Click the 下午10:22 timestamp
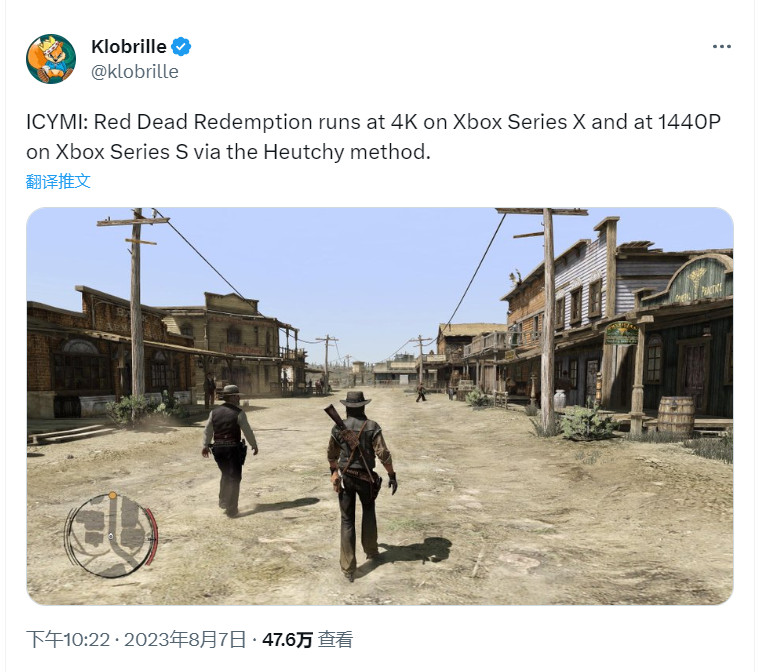Viewport: 766px width, 672px height. (x=68, y=640)
